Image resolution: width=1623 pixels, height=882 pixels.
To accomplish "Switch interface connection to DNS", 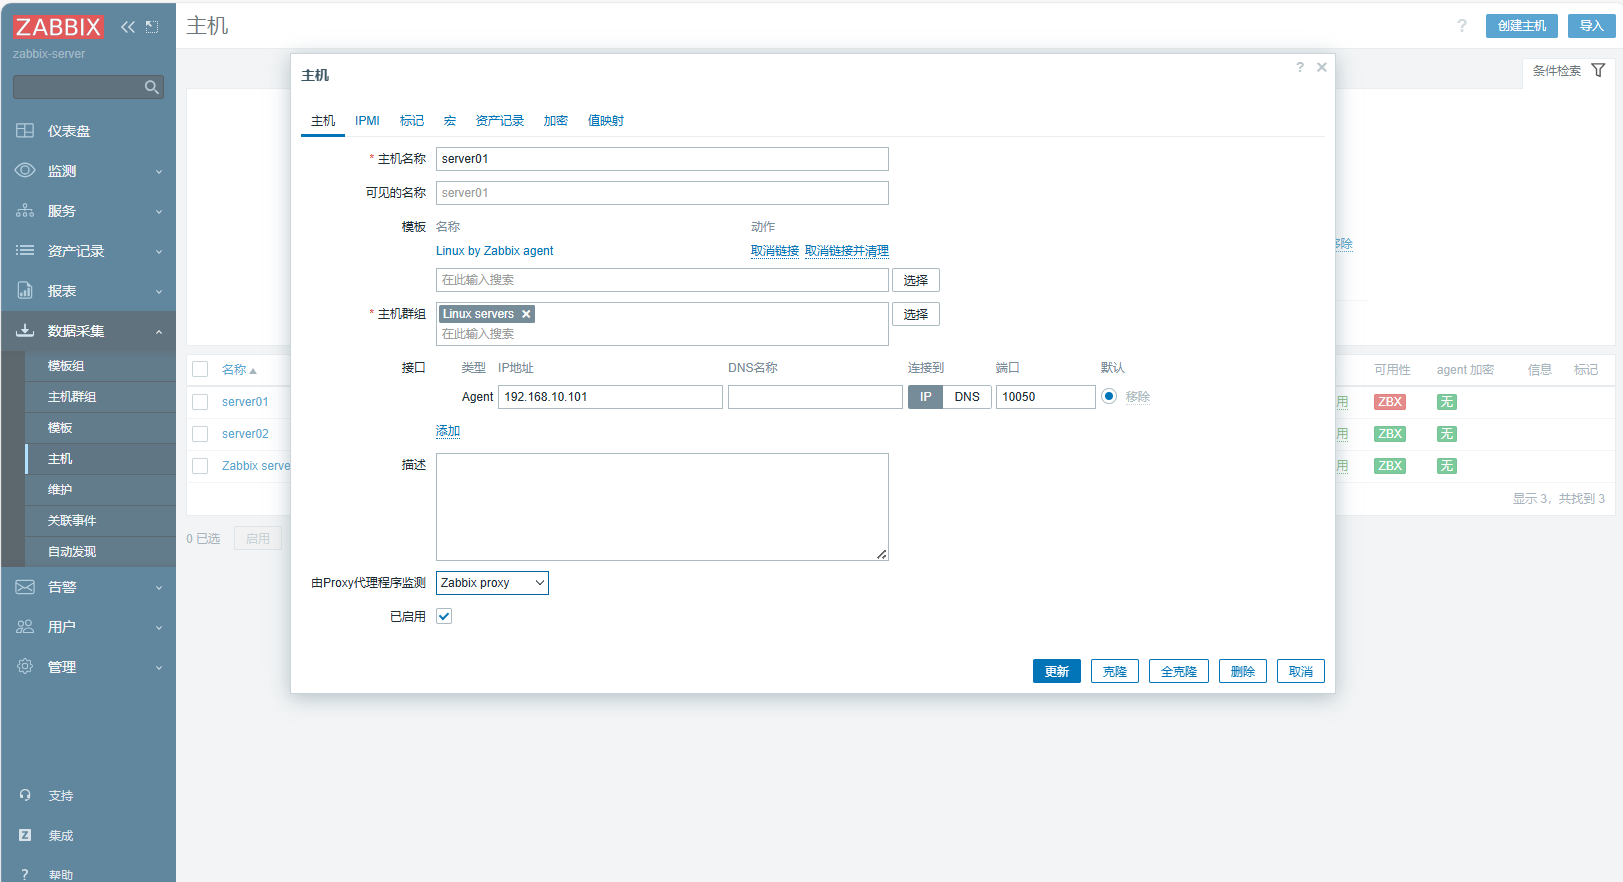I will coord(967,397).
